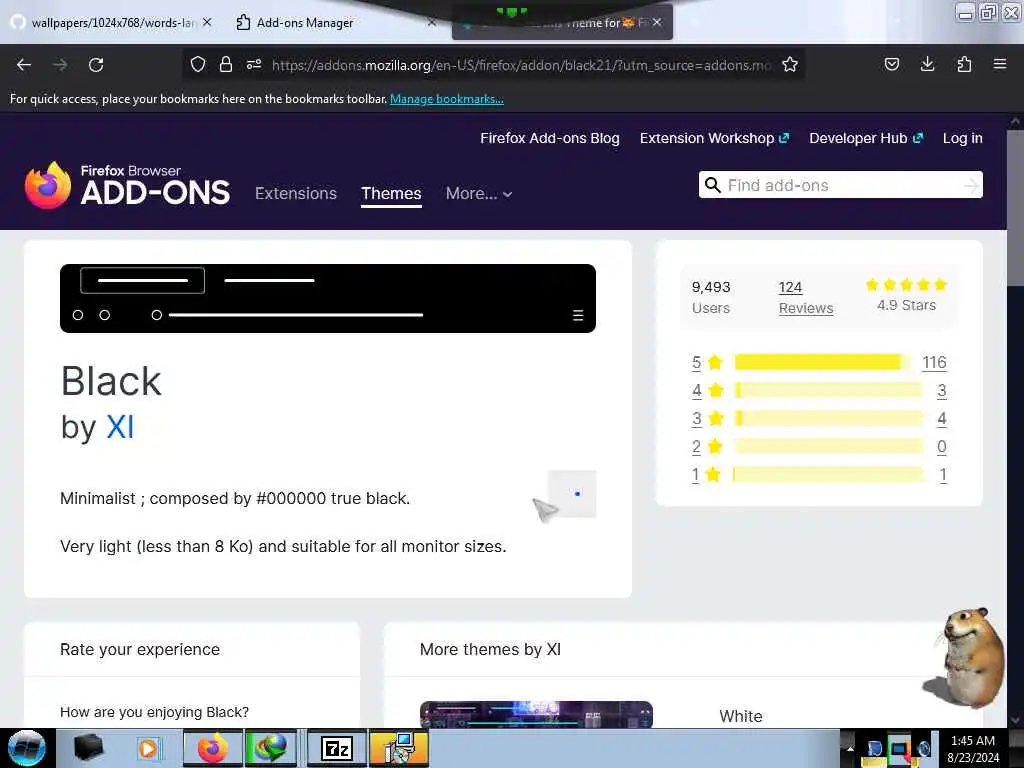The width and height of the screenshot is (1024, 768).
Task: Click the Firefox Browser Add-ons logo
Action: pyautogui.click(x=127, y=186)
